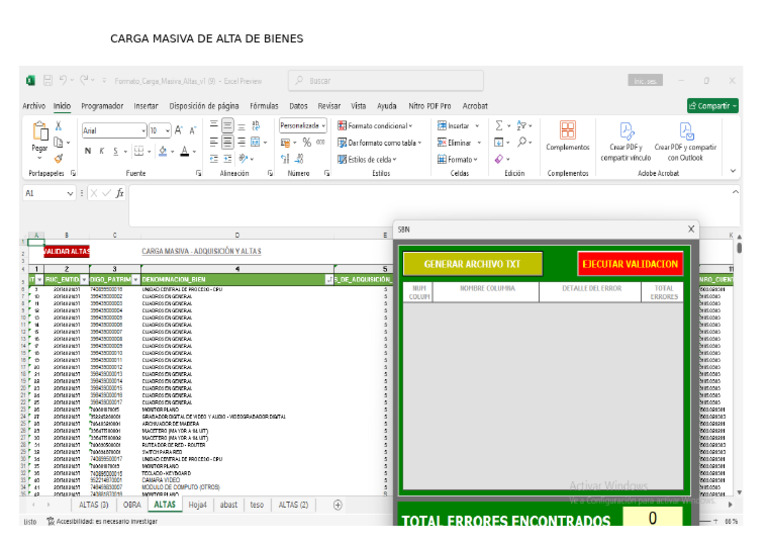Switch to the OBRA sheet tab
768x543 pixels.
click(131, 505)
